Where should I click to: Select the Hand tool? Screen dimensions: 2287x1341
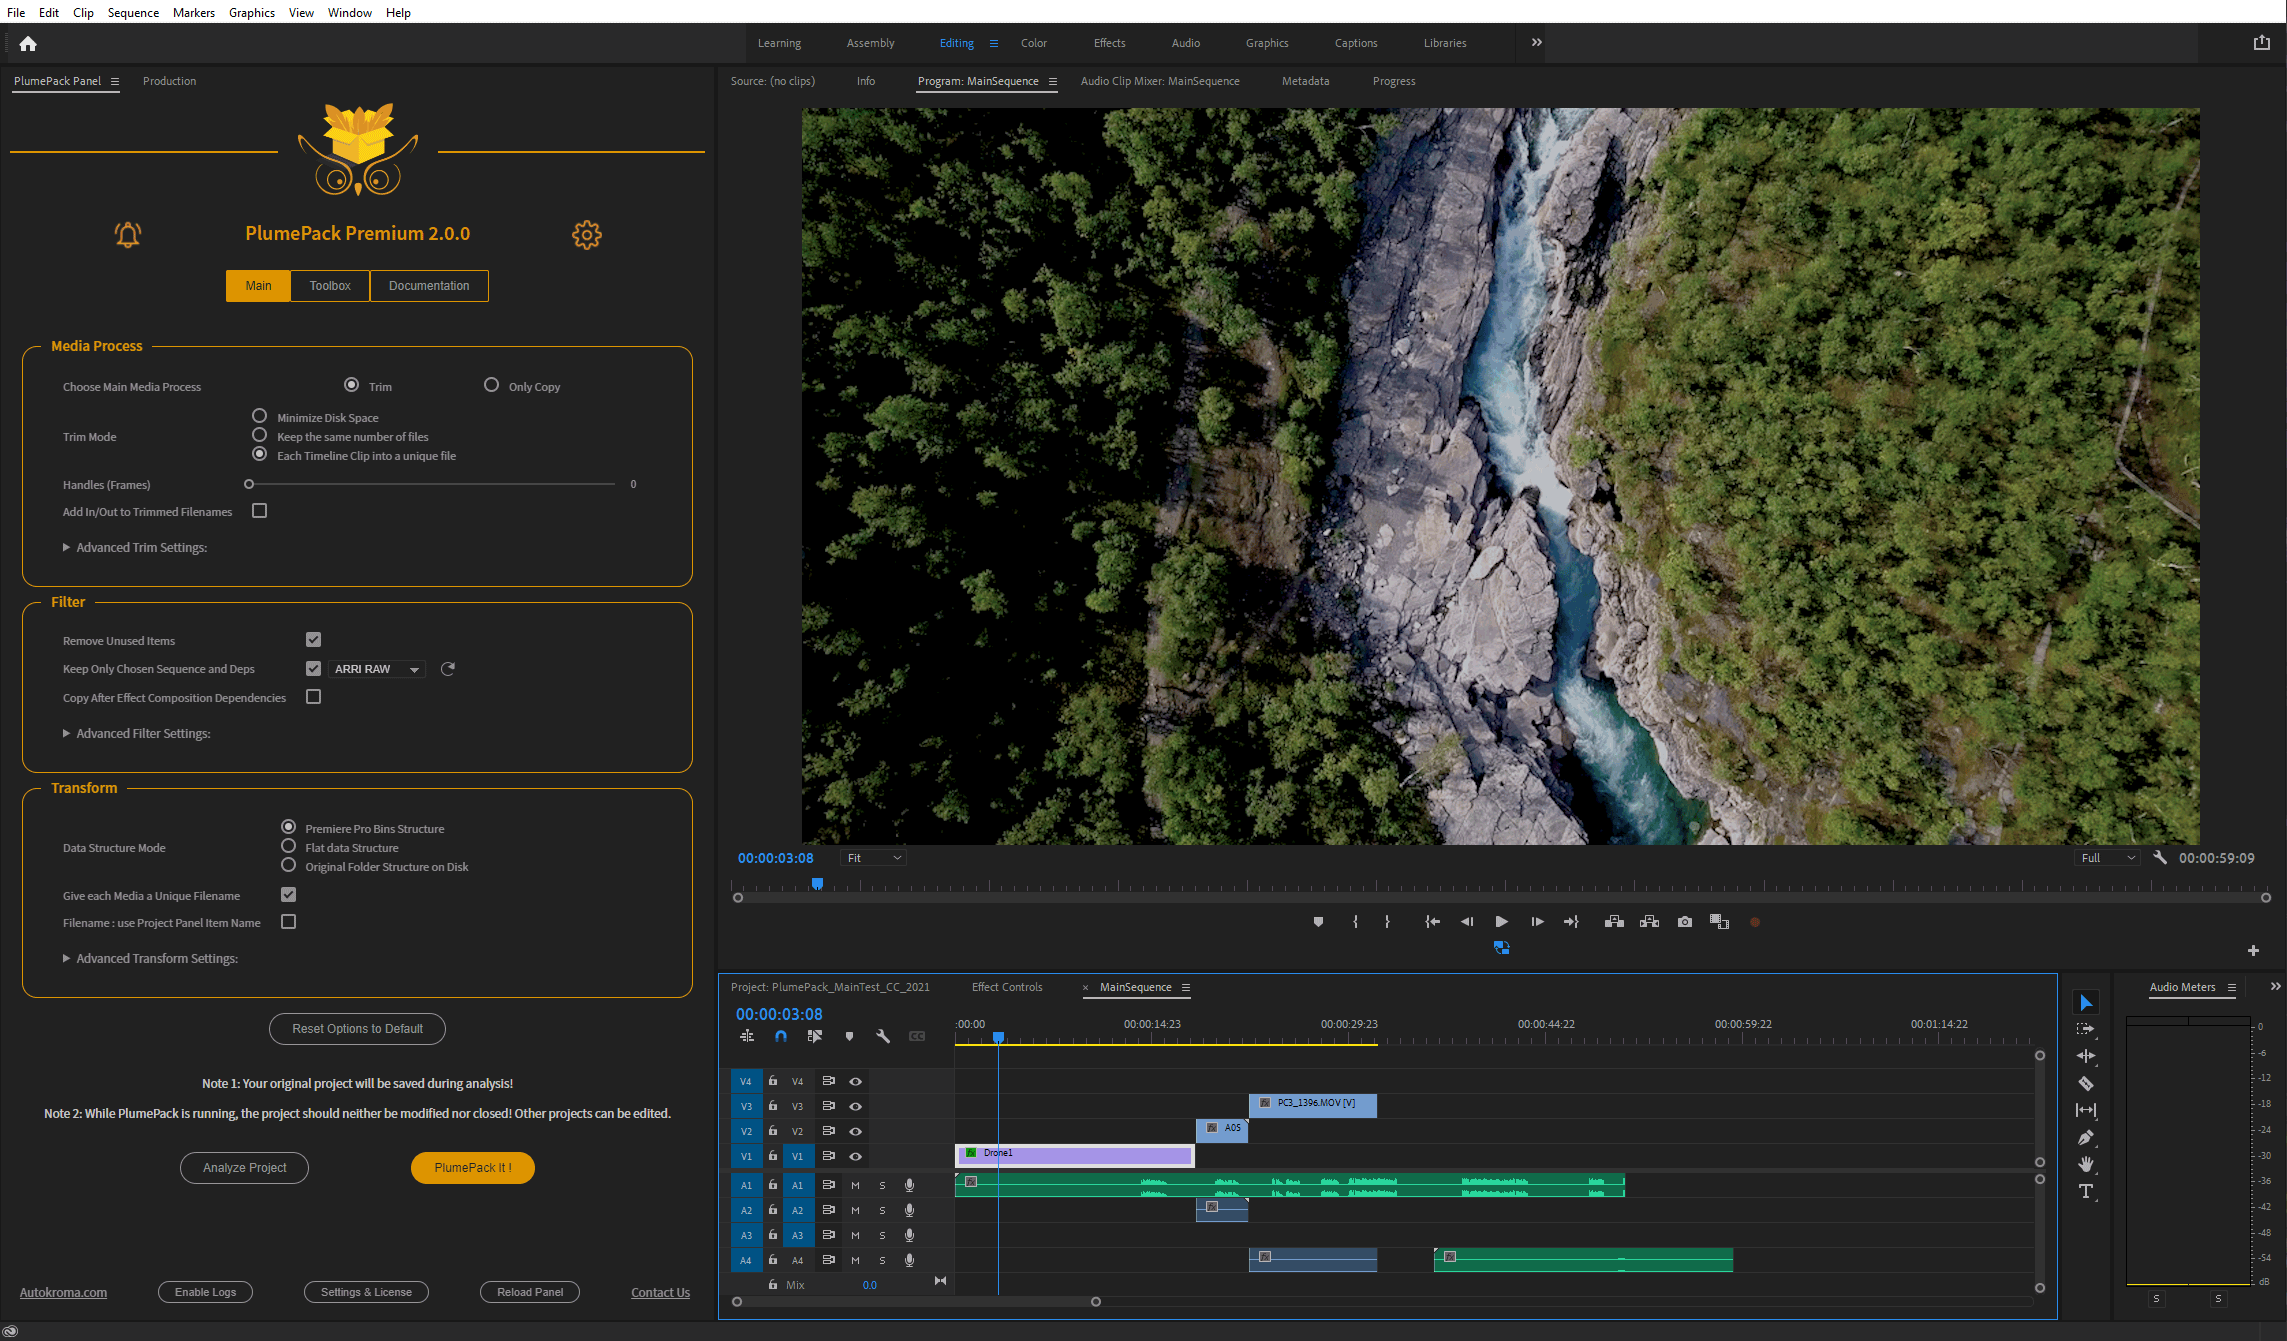(x=2085, y=1164)
